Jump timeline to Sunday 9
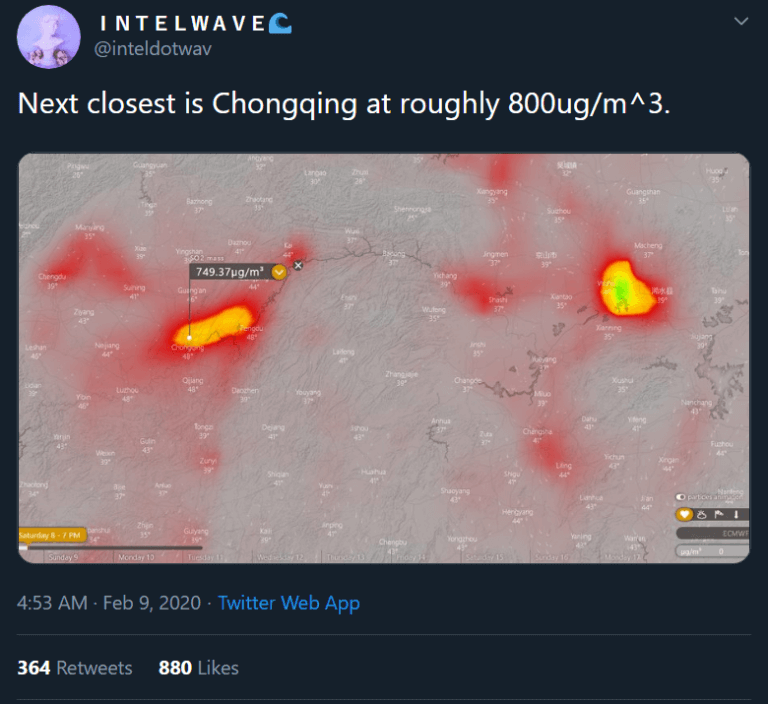Screen dimensions: 768x704 tap(62, 557)
